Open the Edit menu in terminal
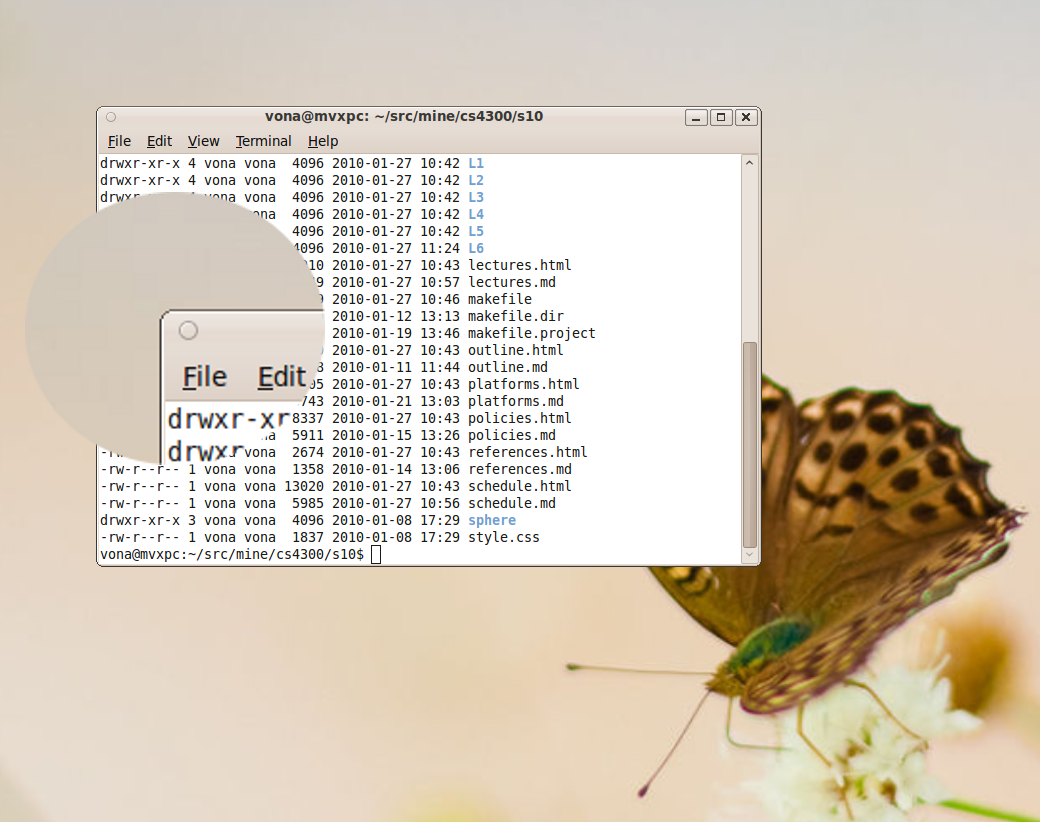This screenshot has width=1040, height=822. (x=159, y=141)
